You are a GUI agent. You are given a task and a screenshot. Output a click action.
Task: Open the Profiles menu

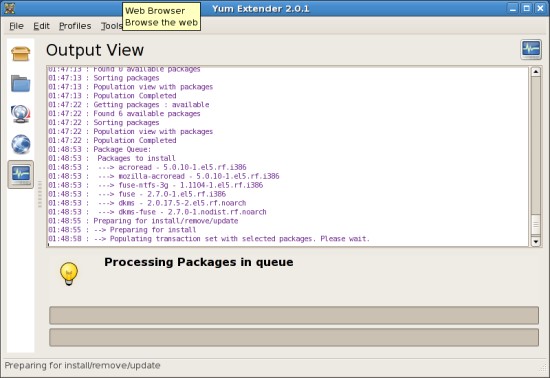[x=75, y=26]
